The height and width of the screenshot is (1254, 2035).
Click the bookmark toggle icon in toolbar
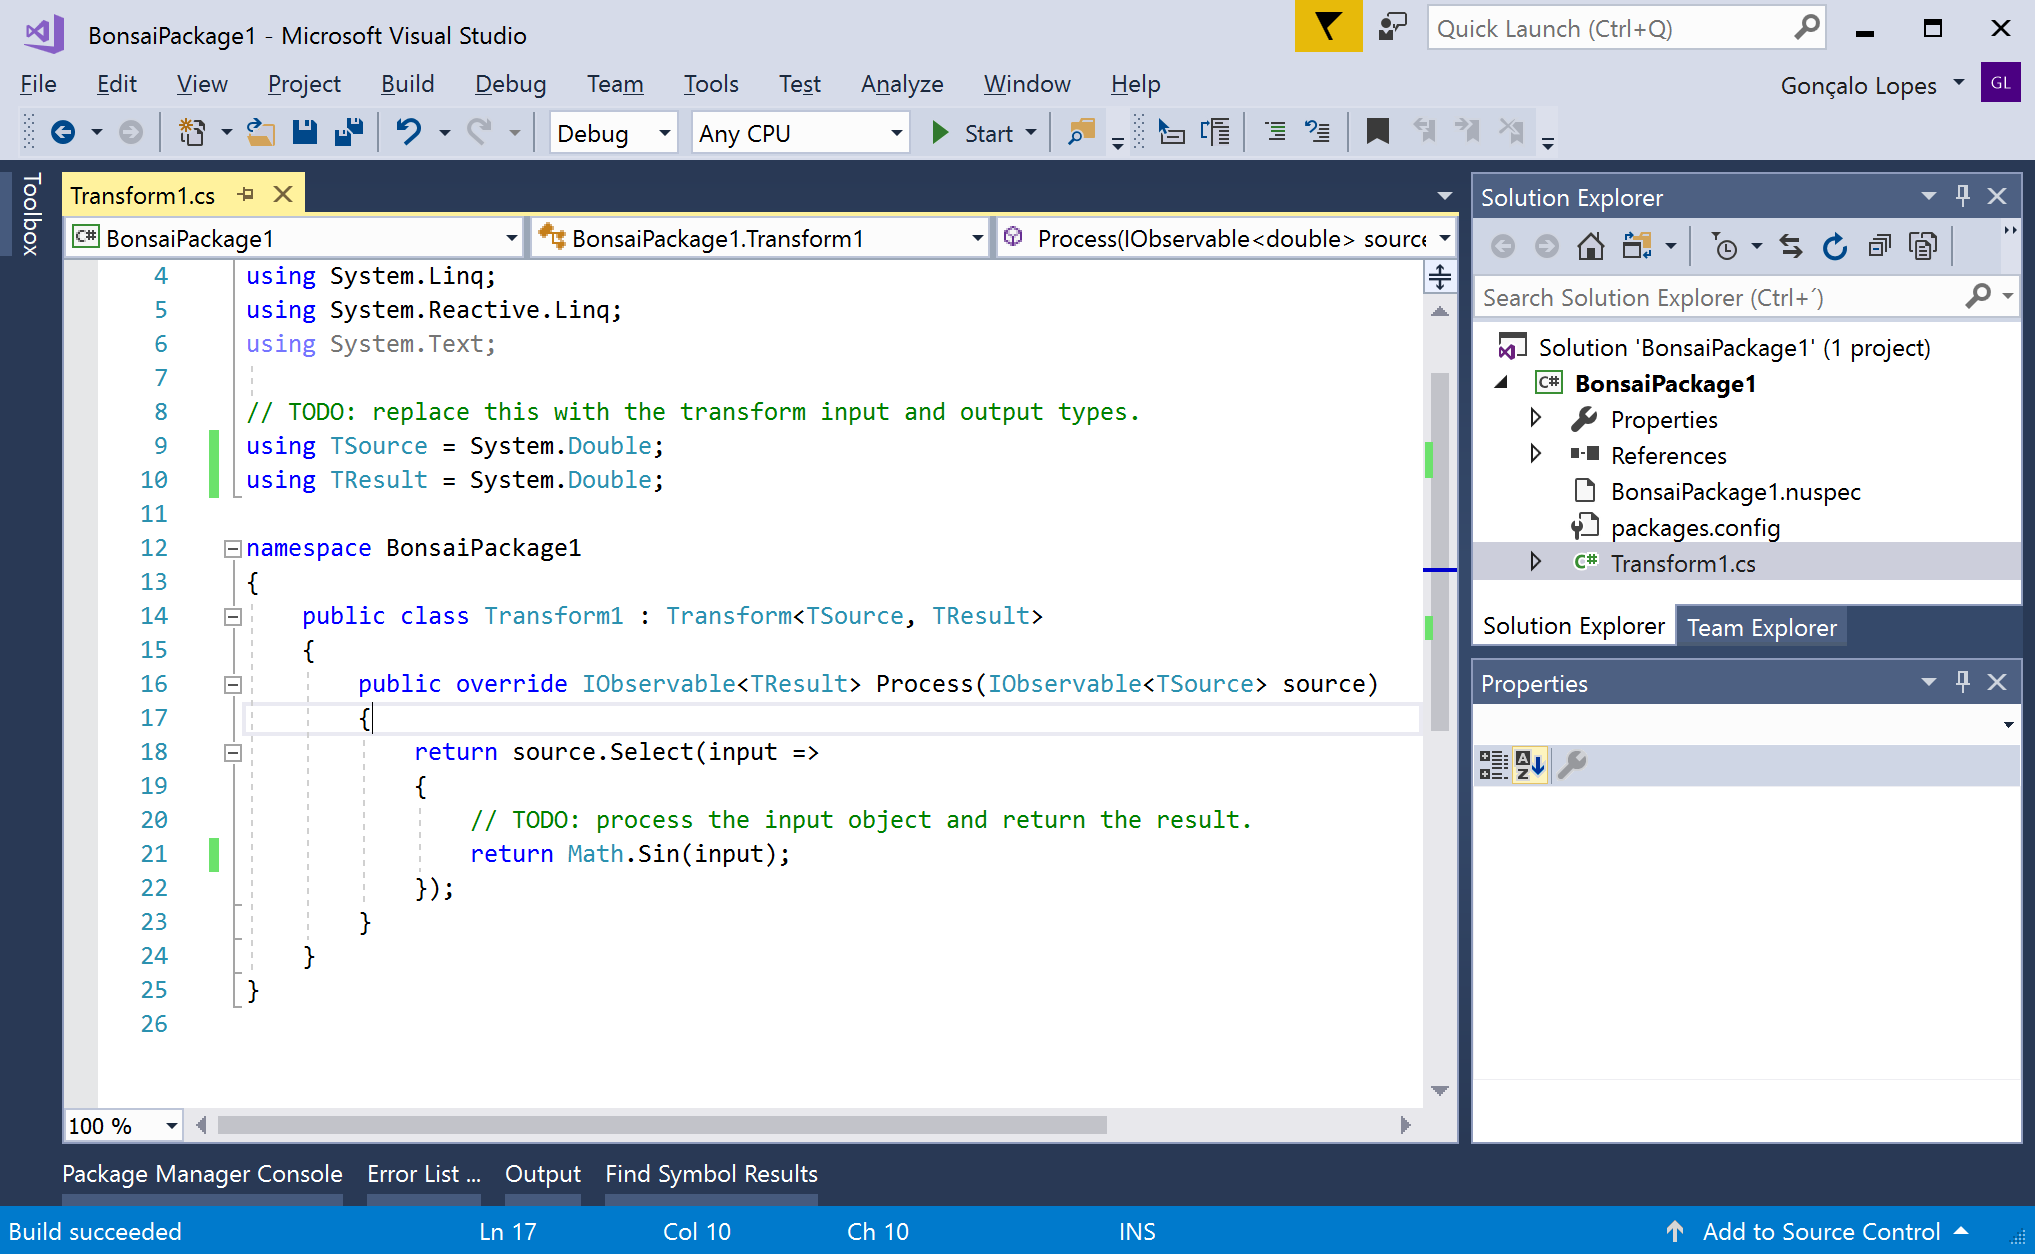click(x=1377, y=132)
